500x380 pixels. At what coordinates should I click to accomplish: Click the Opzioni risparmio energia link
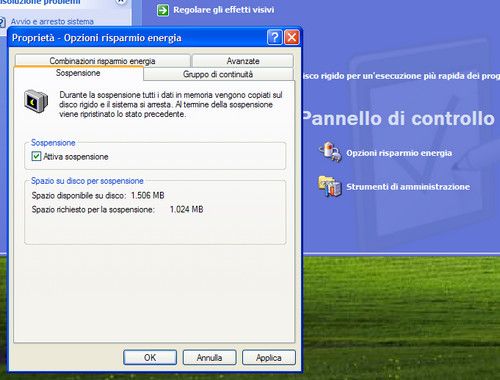tap(399, 153)
